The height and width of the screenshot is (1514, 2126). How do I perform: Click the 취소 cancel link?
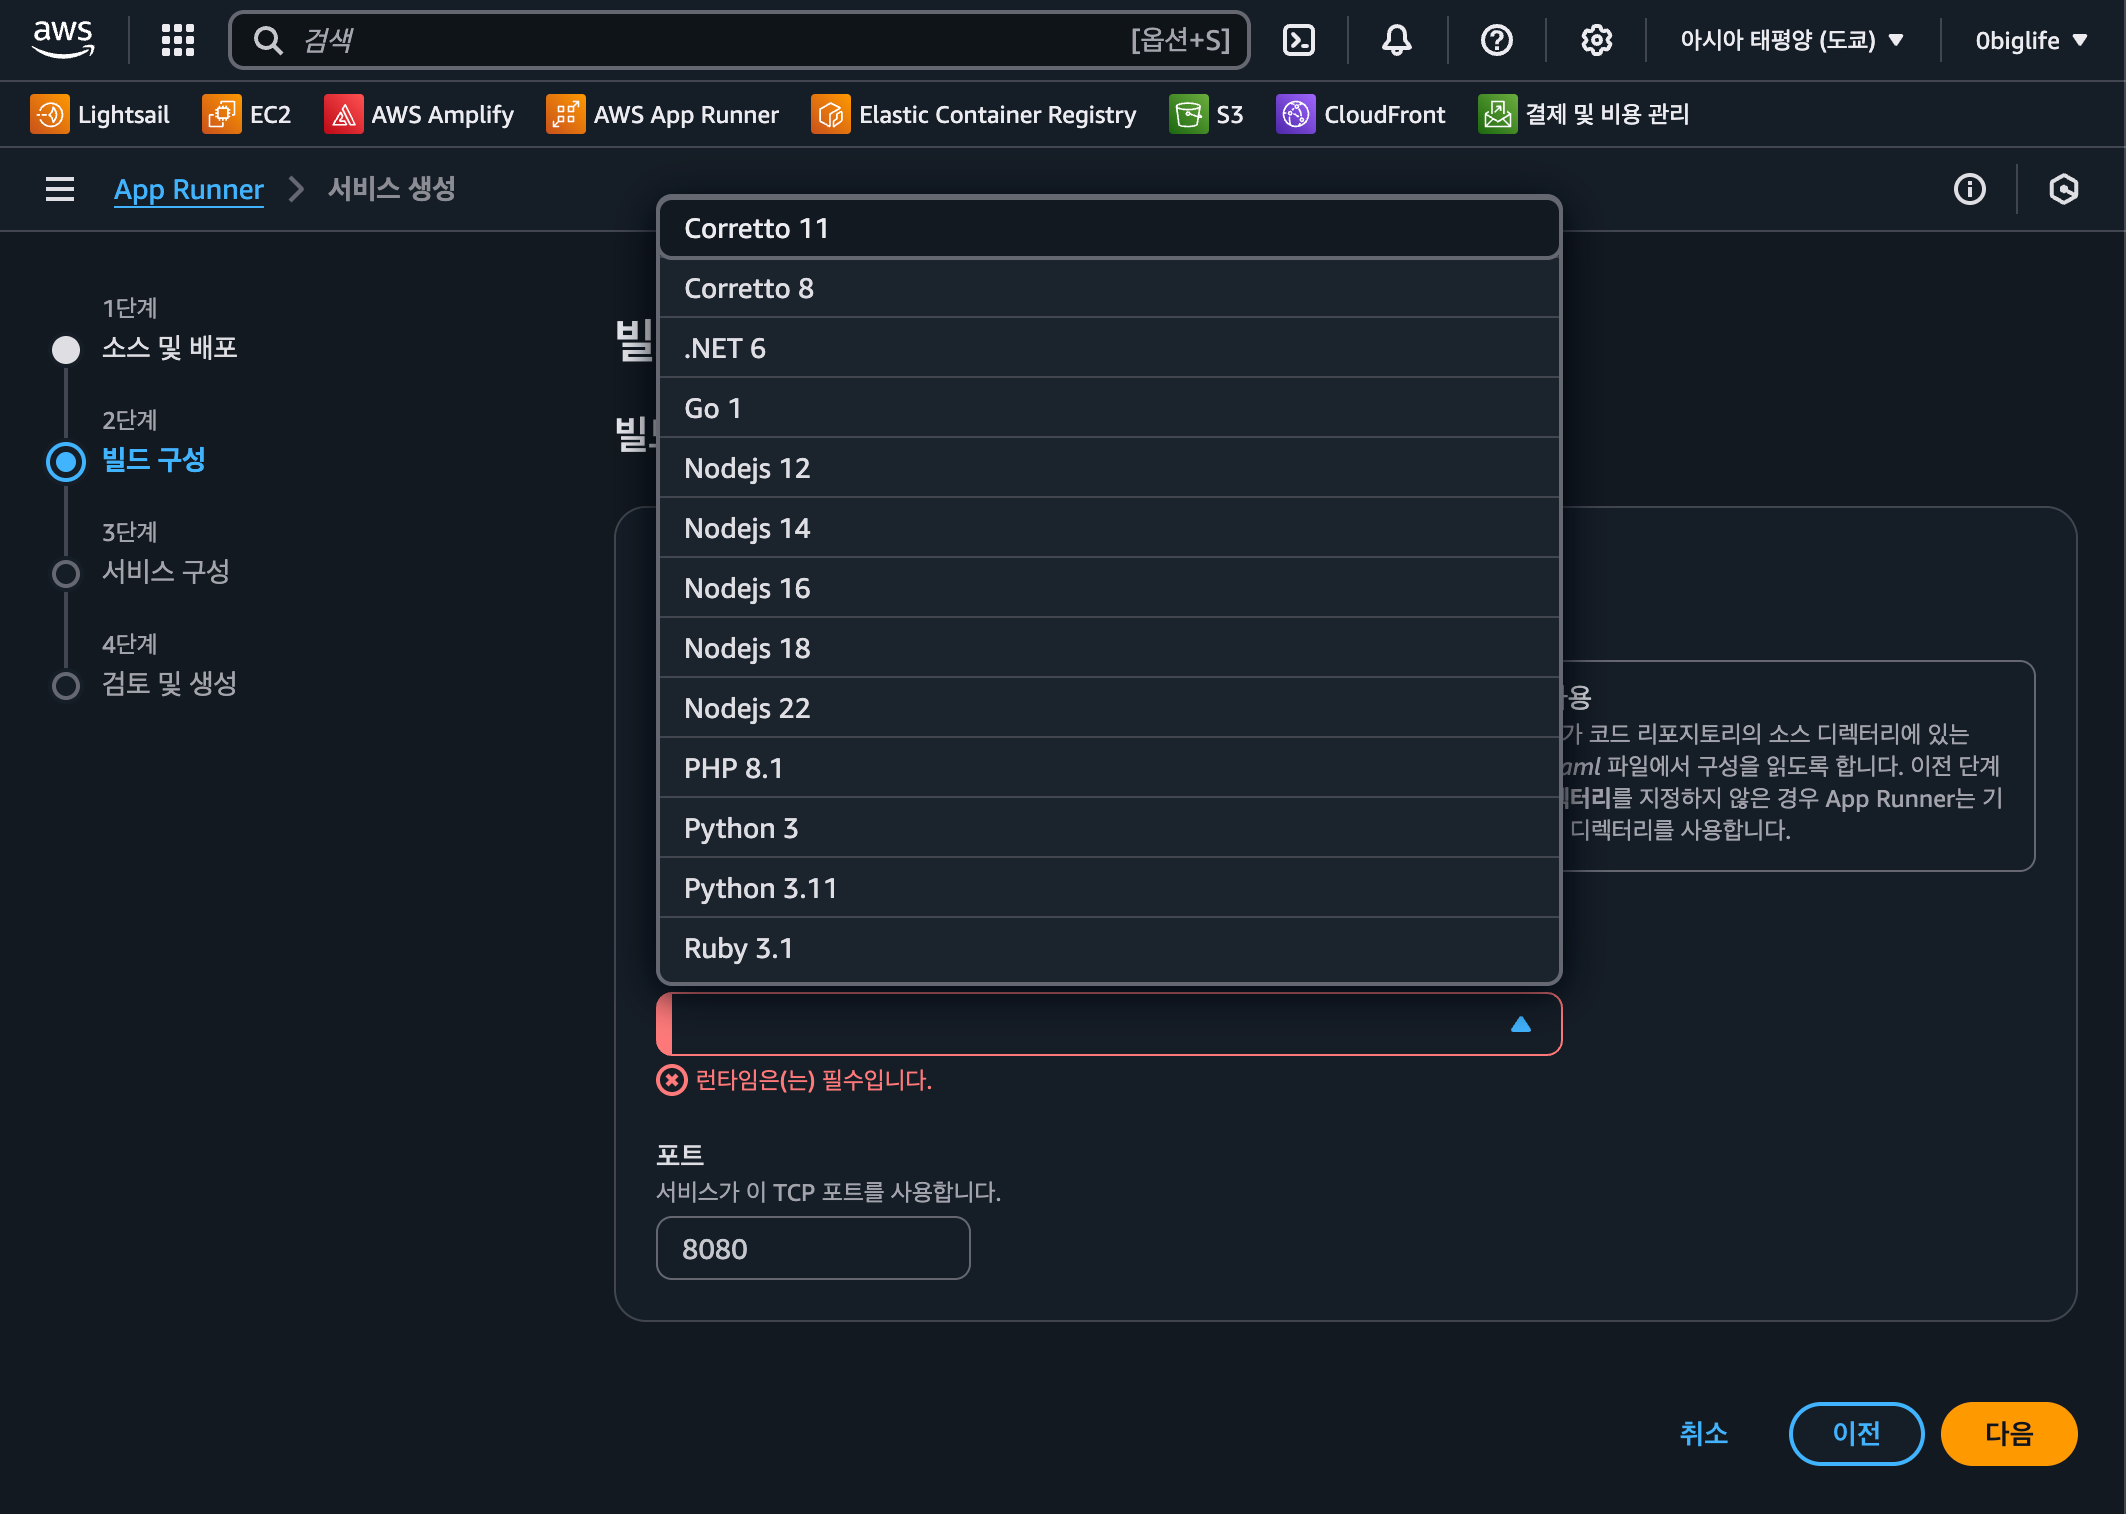(x=1704, y=1433)
